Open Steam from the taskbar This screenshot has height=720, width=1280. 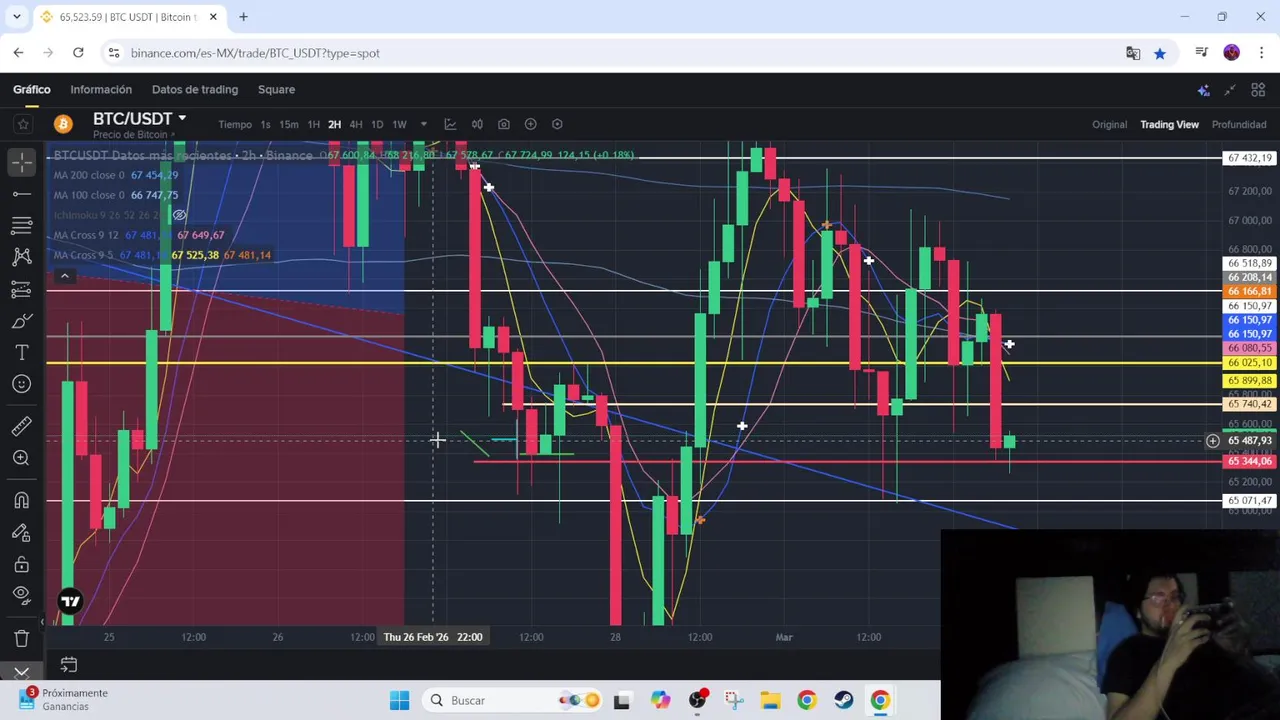pyautogui.click(x=843, y=700)
